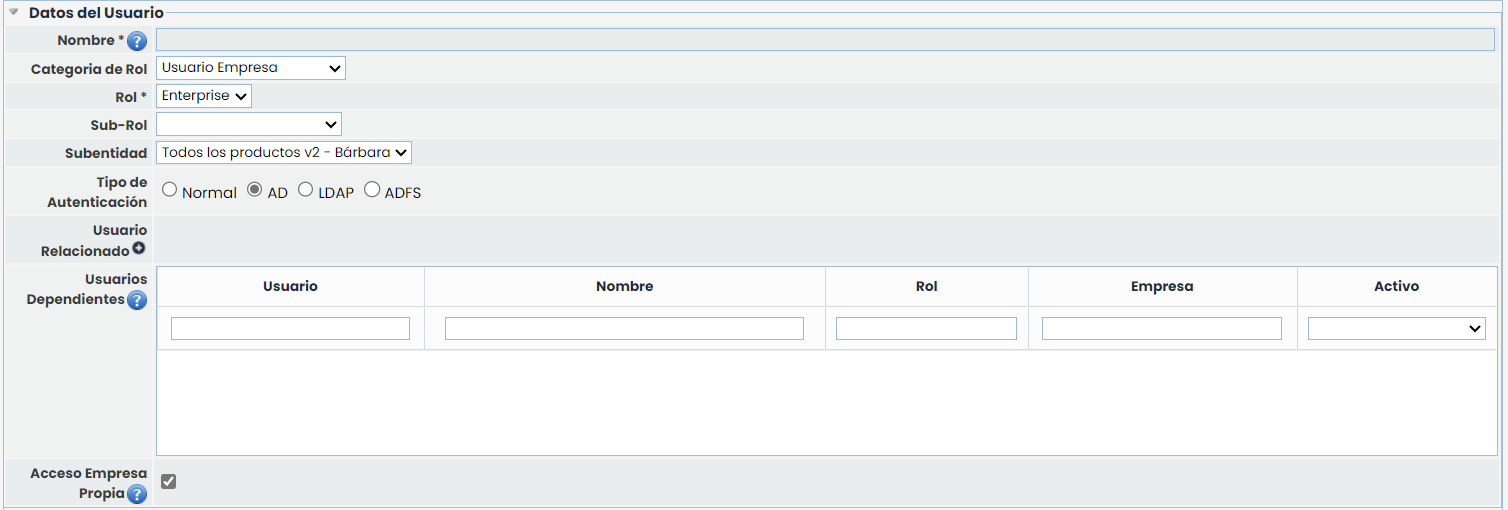1508x510 pixels.
Task: Open help for Usuarios Dependientes
Action: 137,300
